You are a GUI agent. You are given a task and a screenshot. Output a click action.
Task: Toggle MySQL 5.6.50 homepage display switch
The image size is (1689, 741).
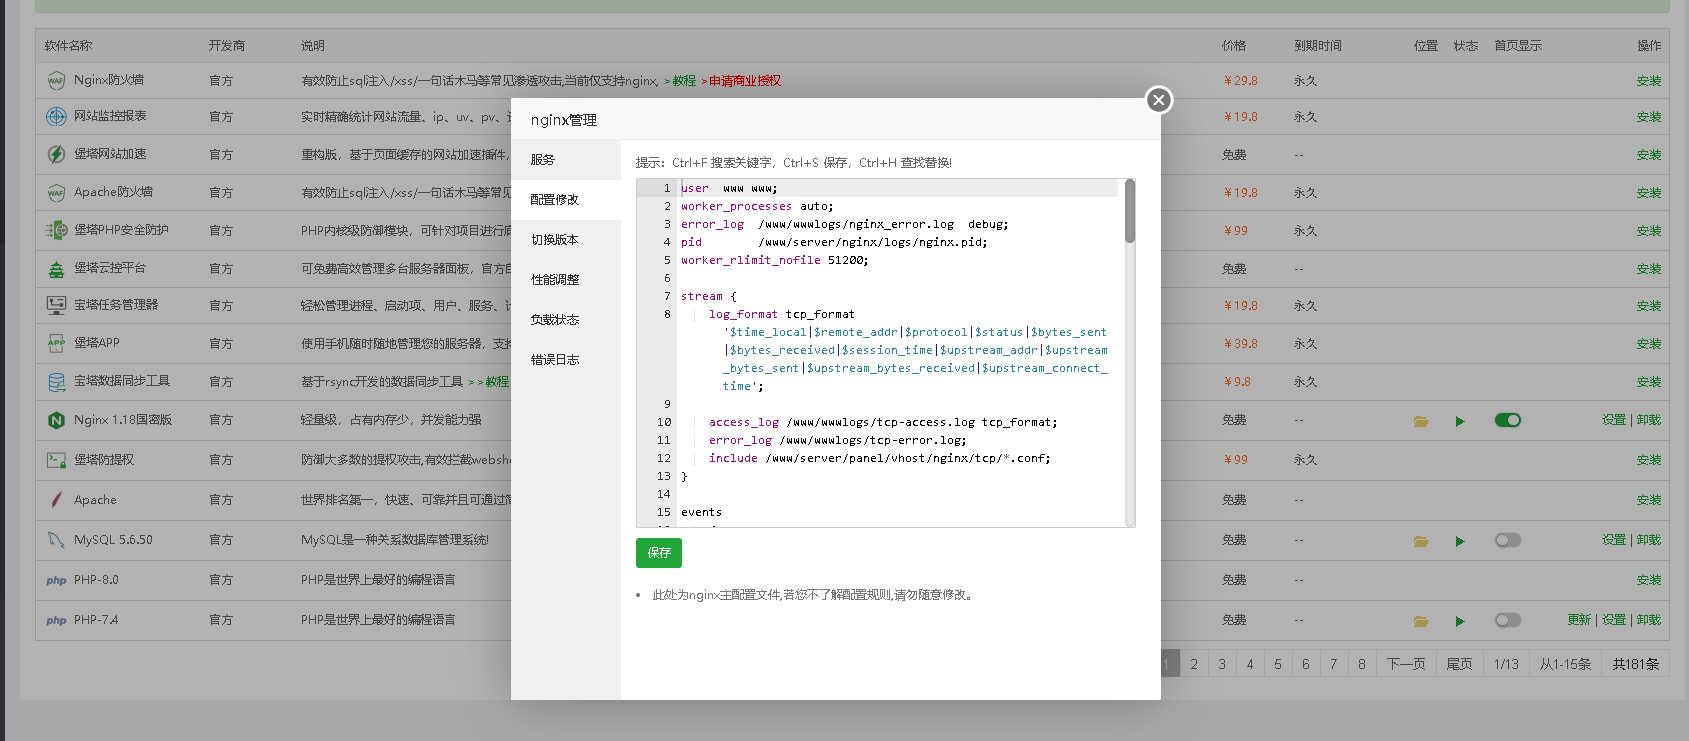tap(1508, 540)
